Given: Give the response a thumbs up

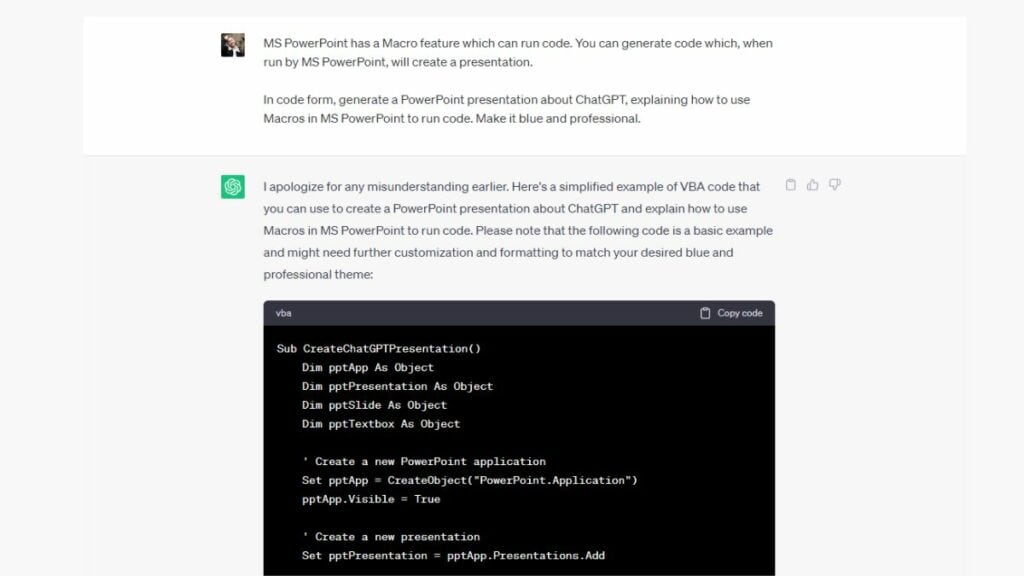Looking at the screenshot, I should 812,185.
